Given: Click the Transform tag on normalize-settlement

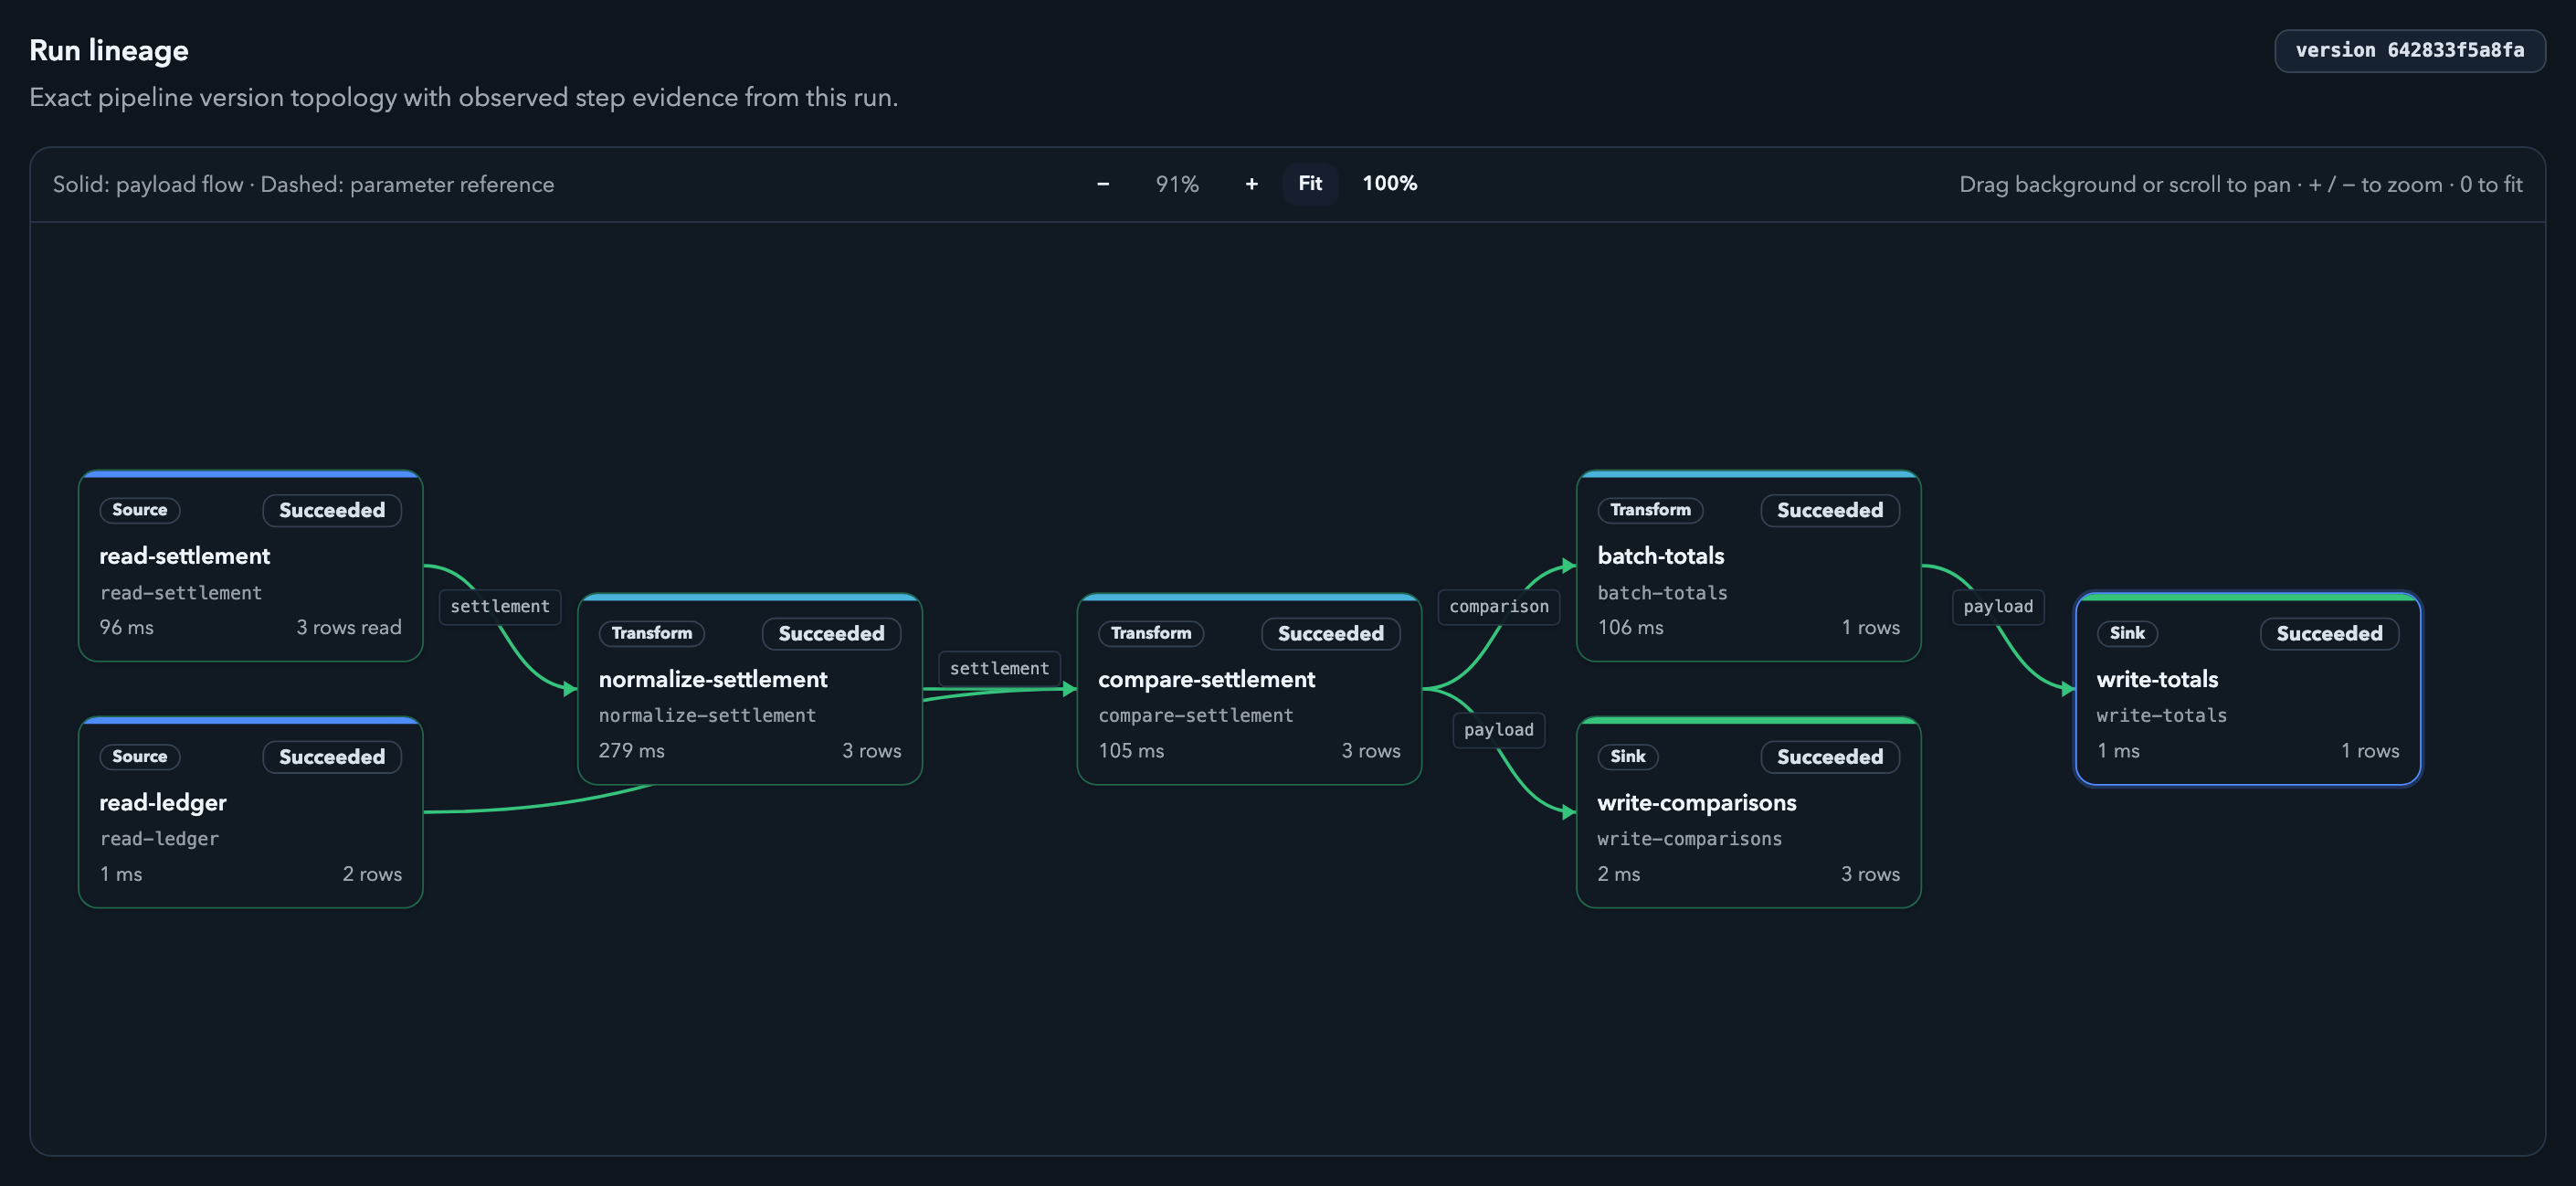Looking at the screenshot, I should (x=652, y=633).
